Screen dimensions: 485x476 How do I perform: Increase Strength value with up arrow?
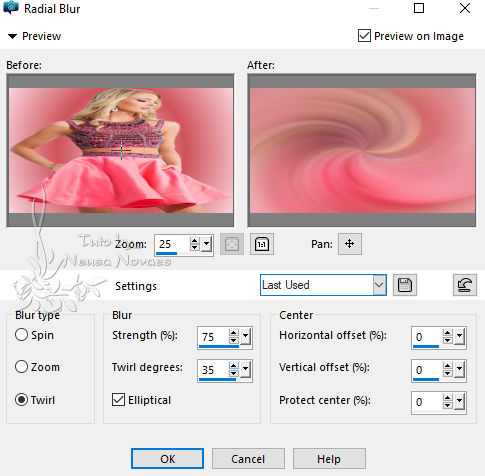click(234, 333)
